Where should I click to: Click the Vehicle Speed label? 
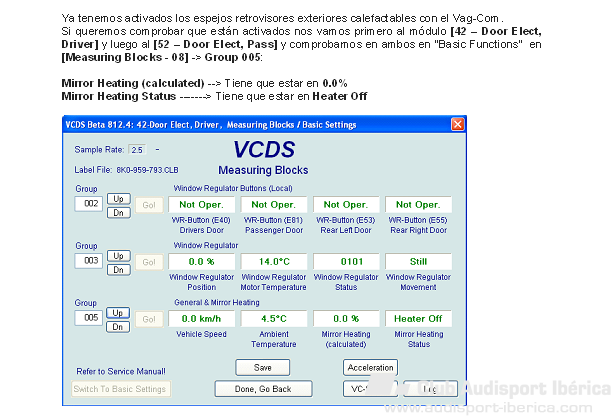coord(201,334)
